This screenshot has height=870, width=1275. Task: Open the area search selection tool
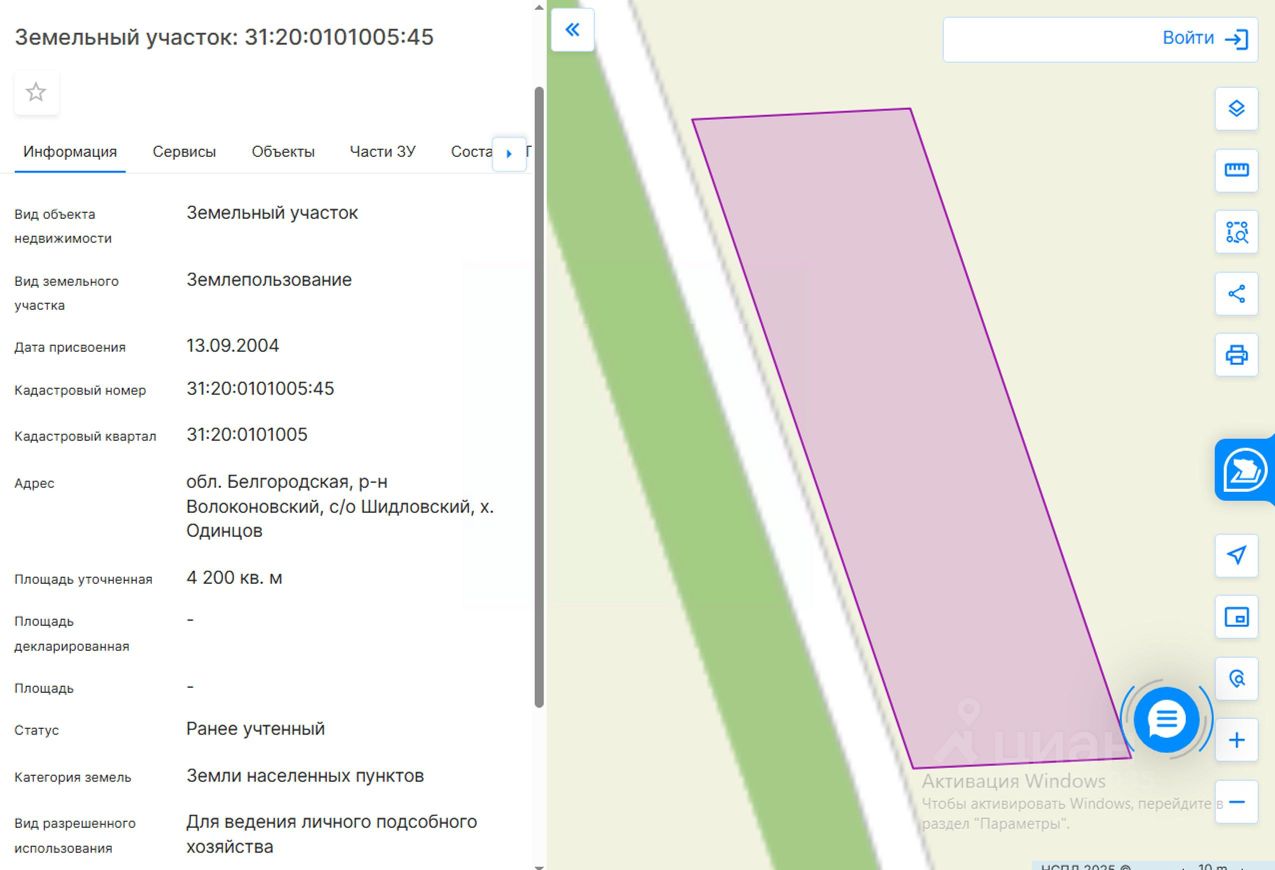click(1236, 232)
